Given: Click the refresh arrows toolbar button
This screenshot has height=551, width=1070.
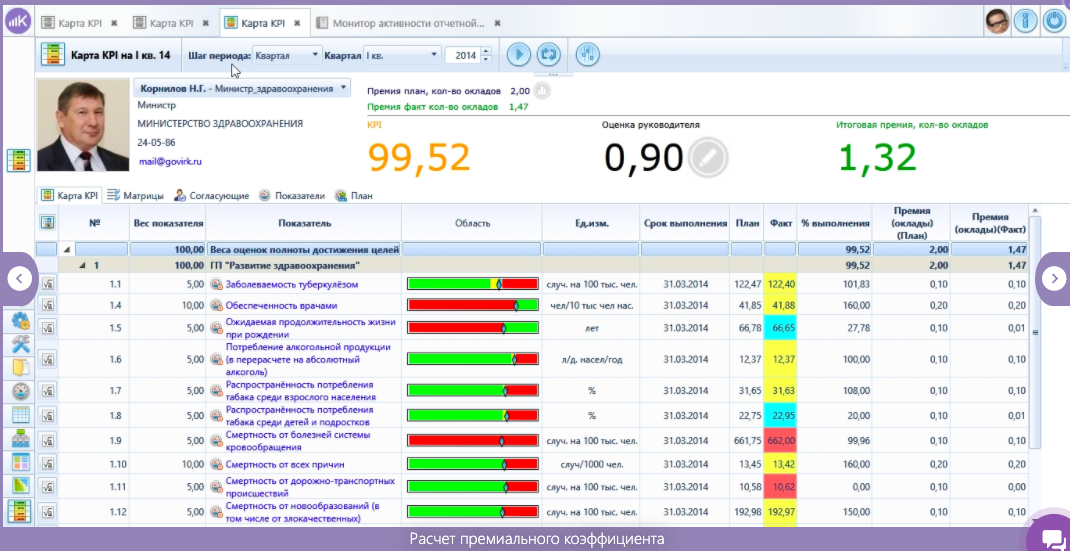Looking at the screenshot, I should coord(548,54).
